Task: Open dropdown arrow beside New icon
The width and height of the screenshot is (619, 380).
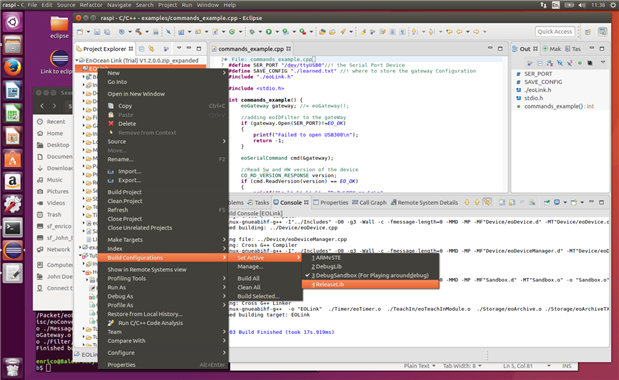Action: 88,32
